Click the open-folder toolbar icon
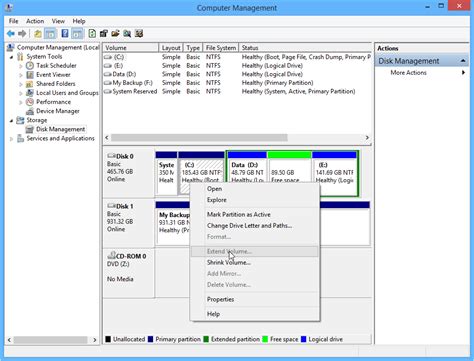The height and width of the screenshot is (361, 474). (x=115, y=33)
